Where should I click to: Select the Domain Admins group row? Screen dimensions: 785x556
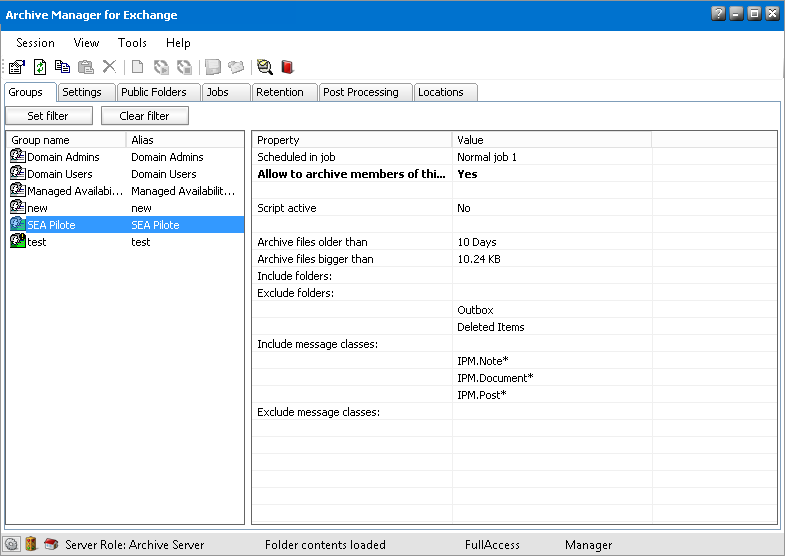click(65, 157)
